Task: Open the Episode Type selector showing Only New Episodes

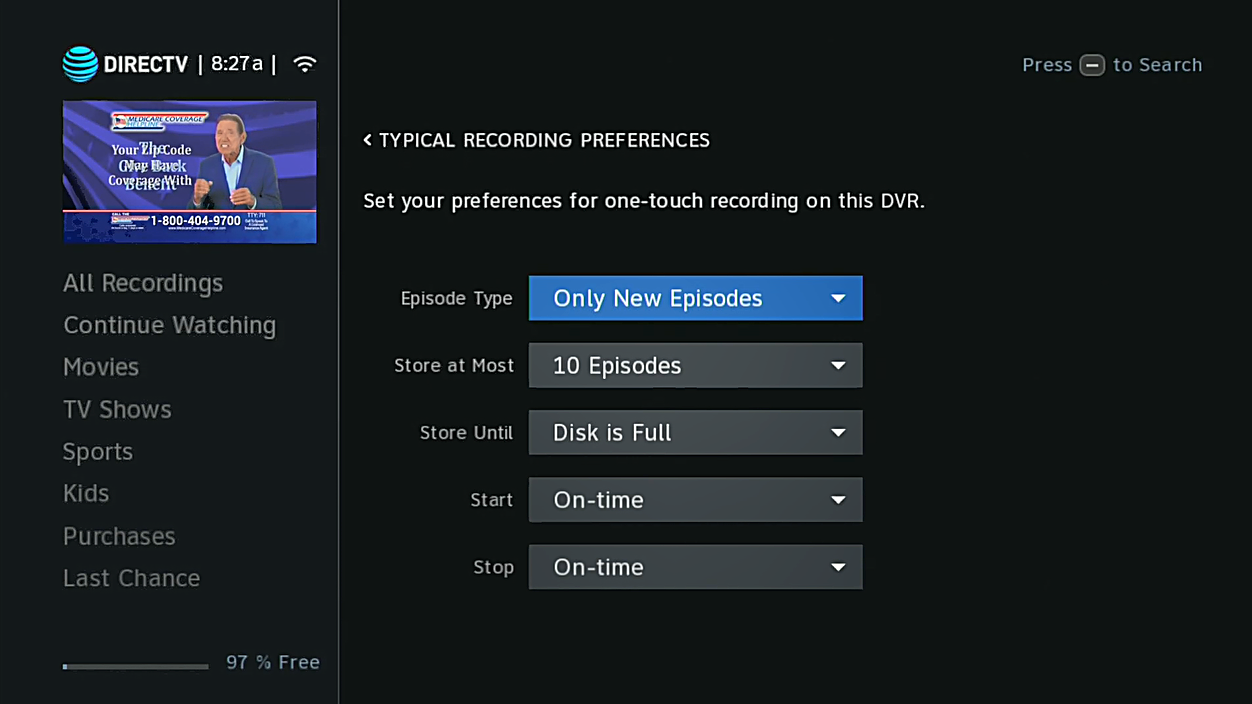Action: click(695, 298)
